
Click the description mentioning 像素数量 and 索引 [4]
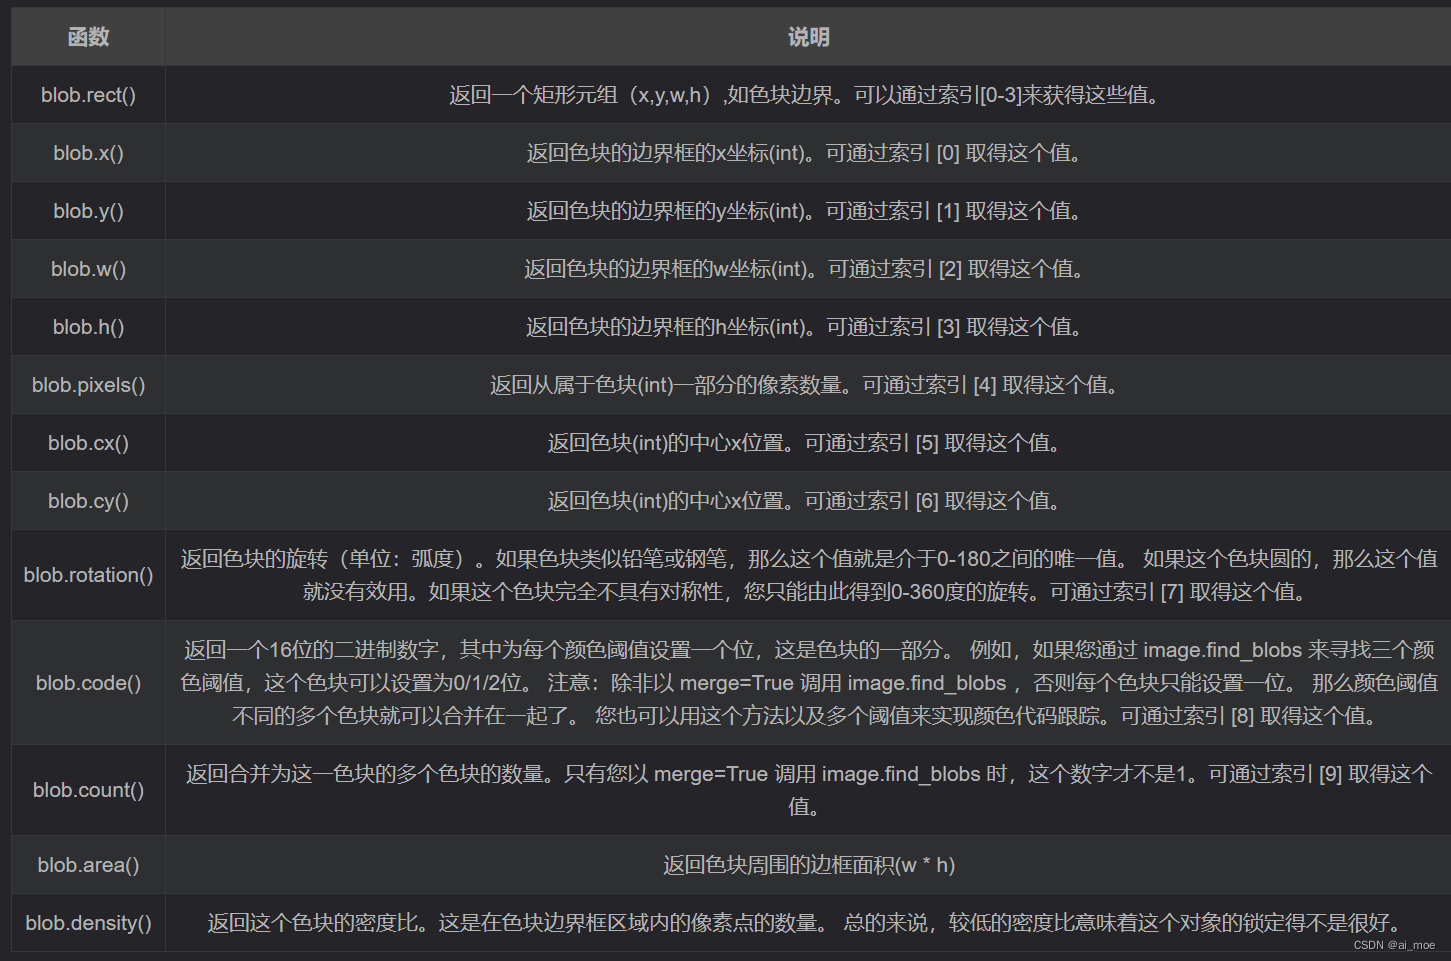[808, 385]
